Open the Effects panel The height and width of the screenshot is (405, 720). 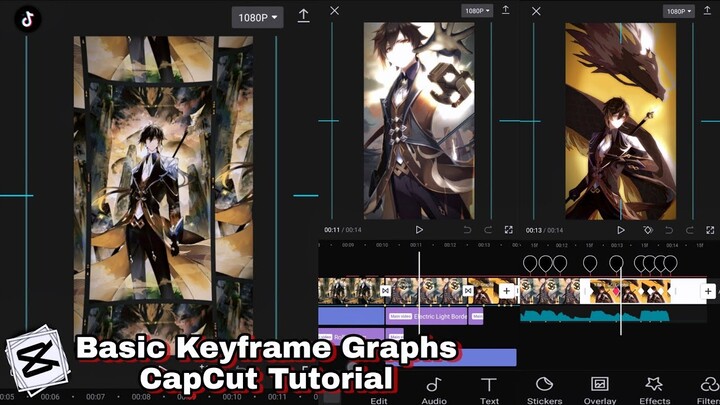tap(654, 389)
